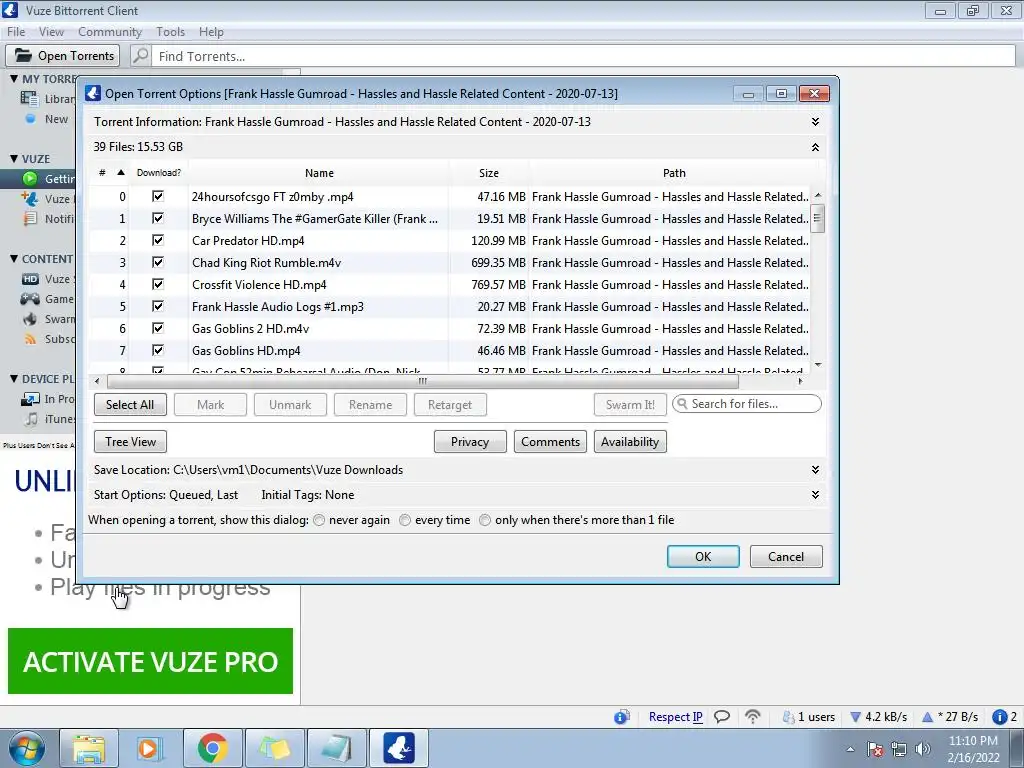The height and width of the screenshot is (768, 1024).
Task: Uncheck download for Gas Goblins HD.mp4
Action: 157,350
